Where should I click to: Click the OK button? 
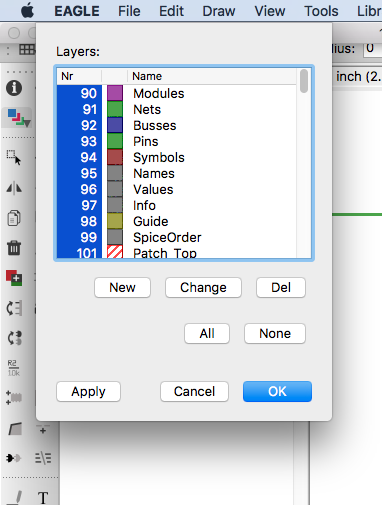pyautogui.click(x=277, y=391)
